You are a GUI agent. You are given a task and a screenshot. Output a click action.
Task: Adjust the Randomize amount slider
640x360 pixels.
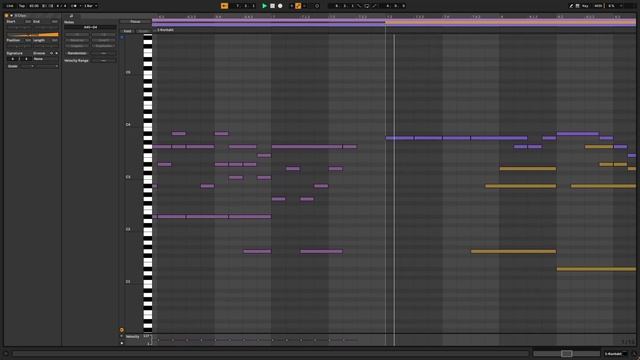104,53
